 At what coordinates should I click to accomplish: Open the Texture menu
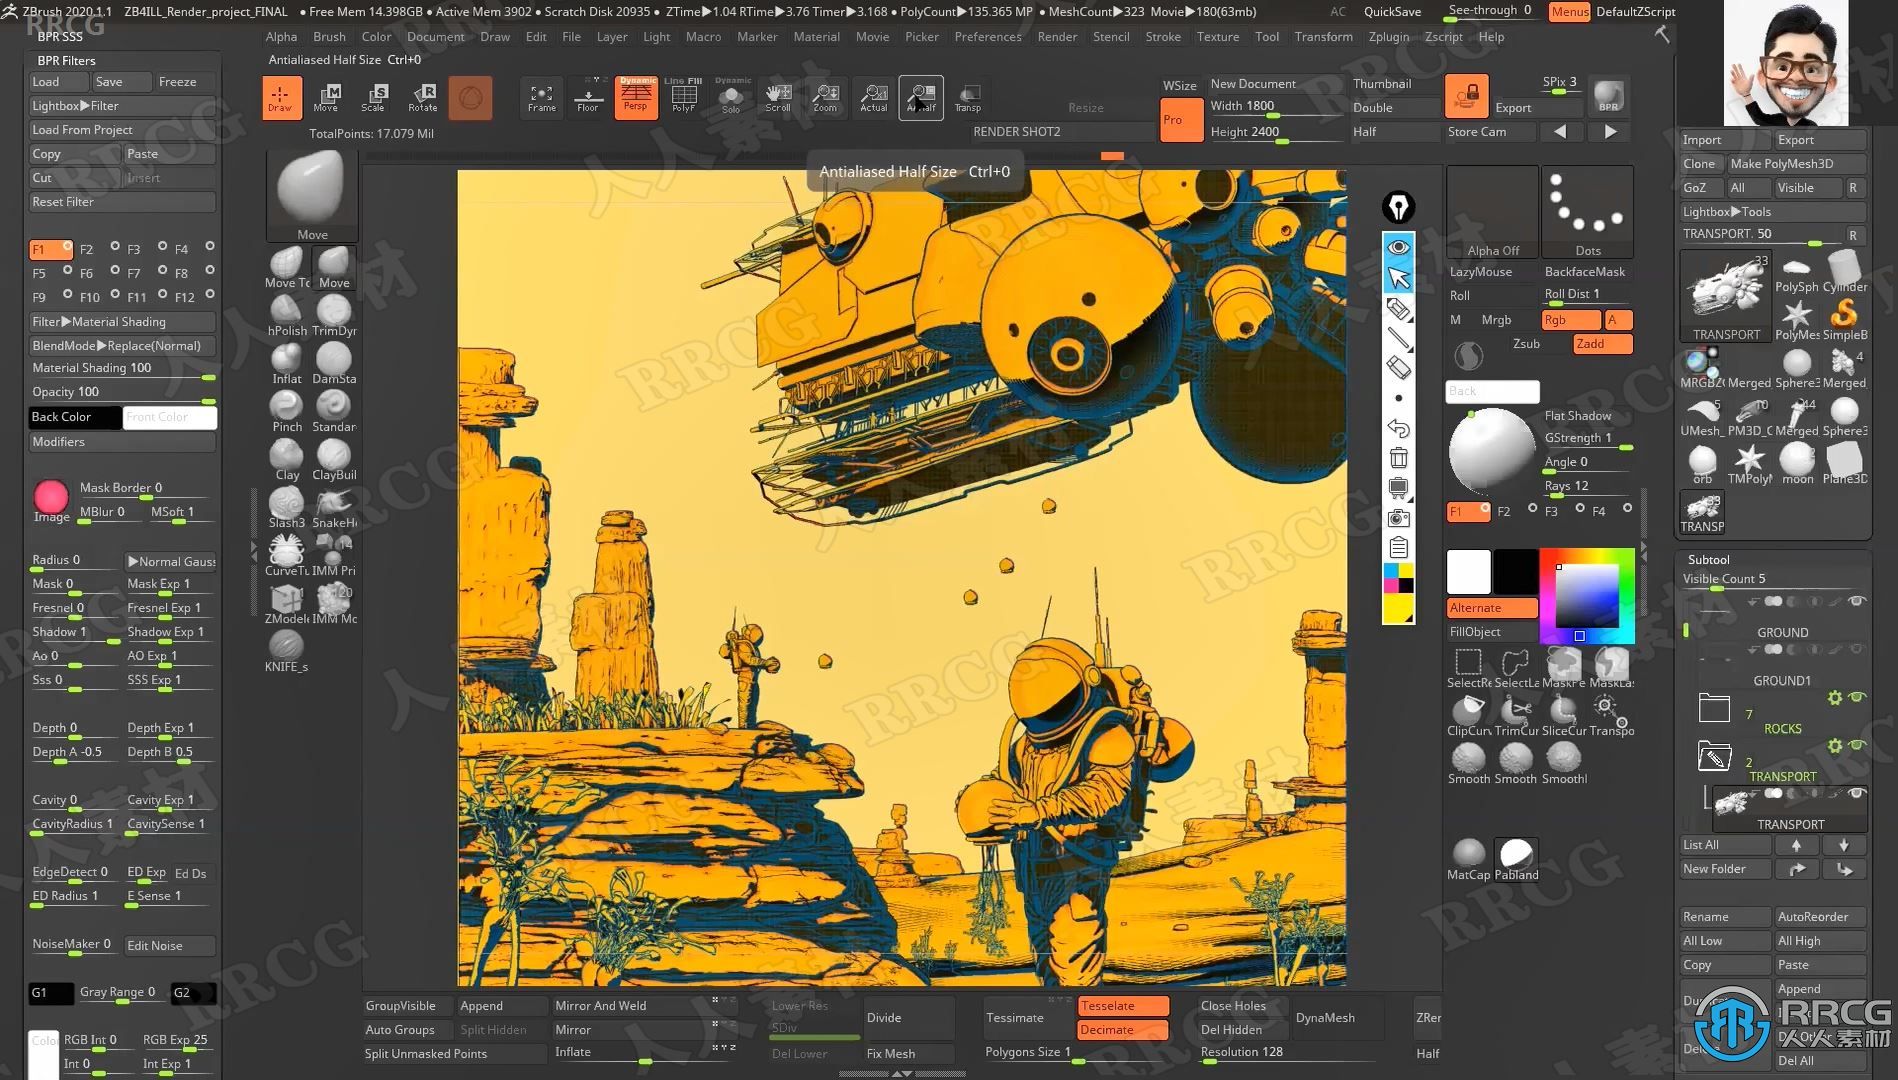(1217, 37)
